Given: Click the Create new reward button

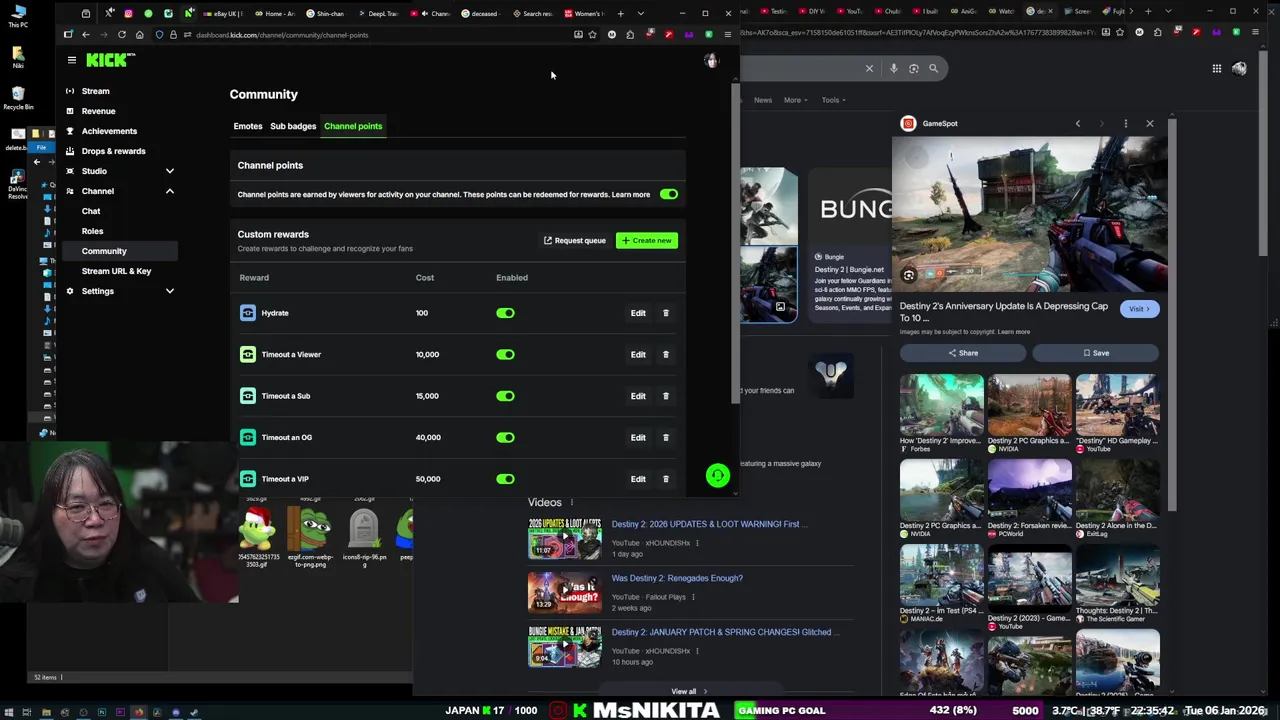Looking at the screenshot, I should click(647, 240).
